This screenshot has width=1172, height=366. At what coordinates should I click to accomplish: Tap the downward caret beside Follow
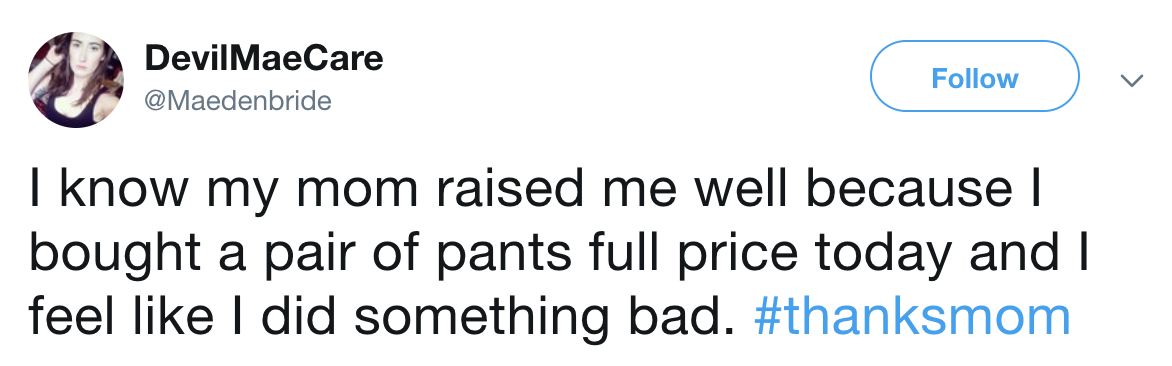pyautogui.click(x=1132, y=80)
